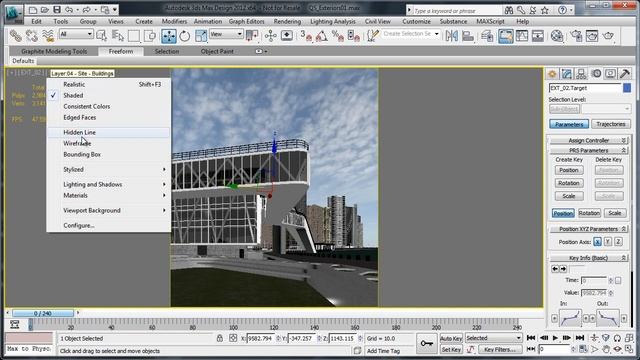
Task: Open the View reference coordinate dropdown
Action: click(226, 34)
